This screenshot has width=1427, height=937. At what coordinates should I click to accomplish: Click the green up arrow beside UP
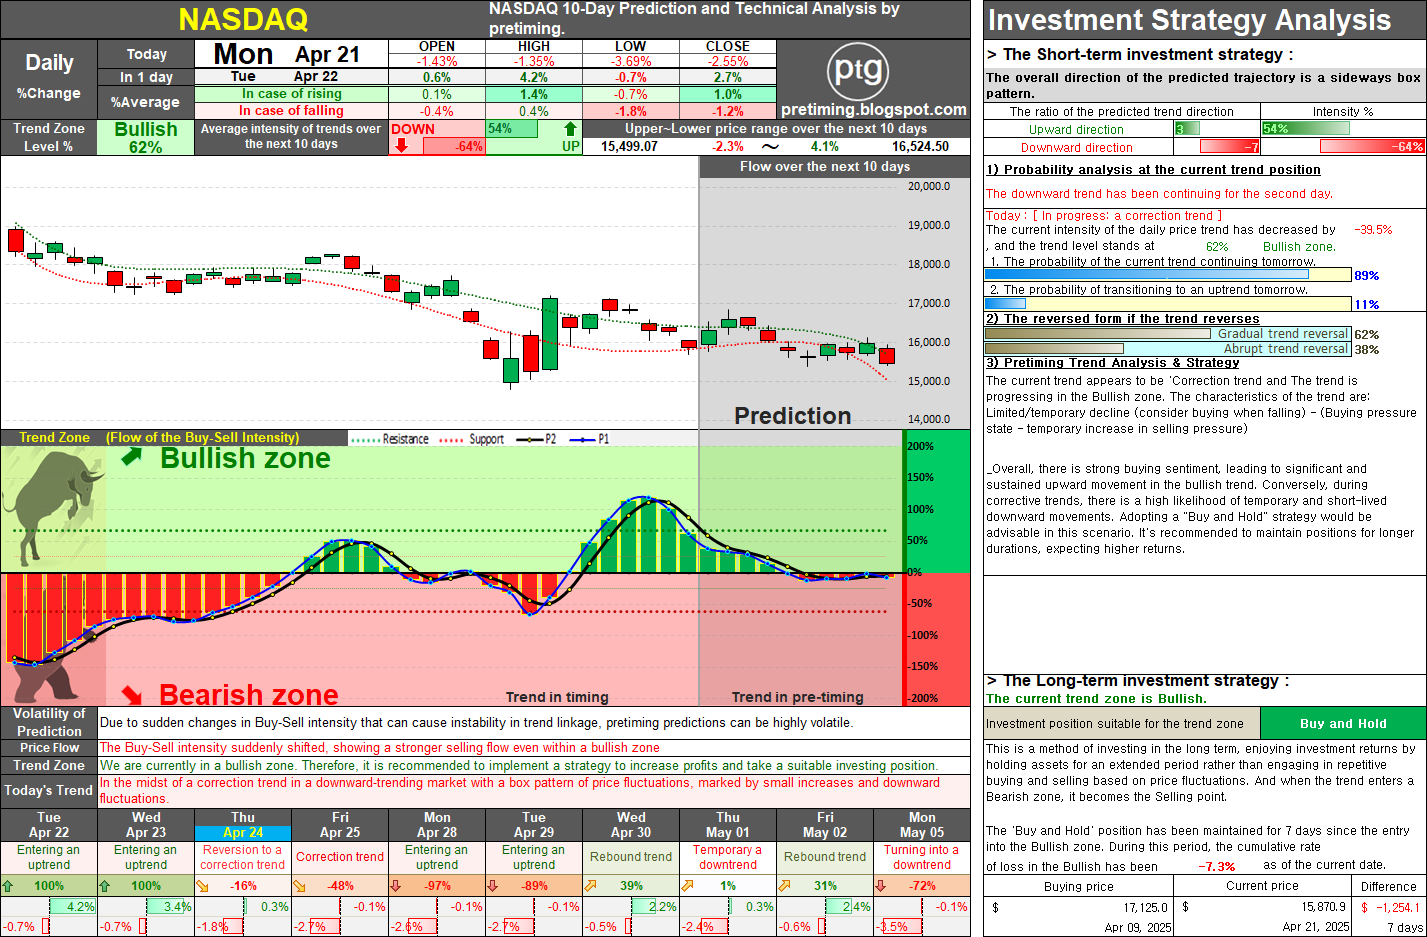coord(570,129)
